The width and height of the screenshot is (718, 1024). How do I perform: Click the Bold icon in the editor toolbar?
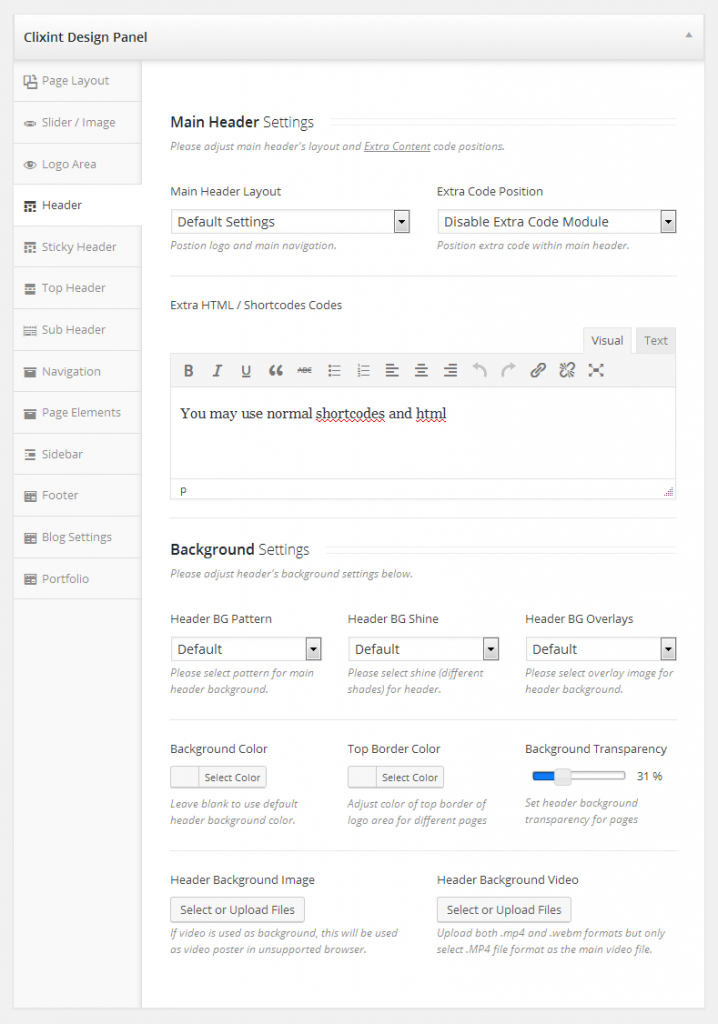coord(188,371)
